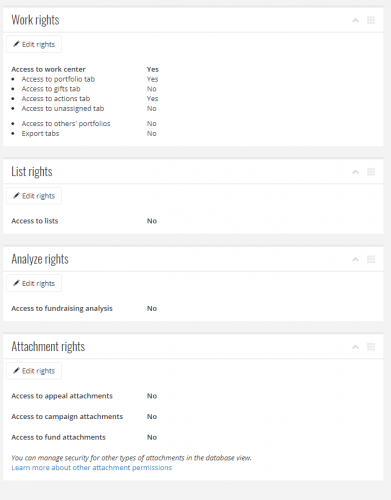Image resolution: width=391 pixels, height=500 pixels.
Task: Click grid drag handle on List rights tile
Action: [x=371, y=172]
